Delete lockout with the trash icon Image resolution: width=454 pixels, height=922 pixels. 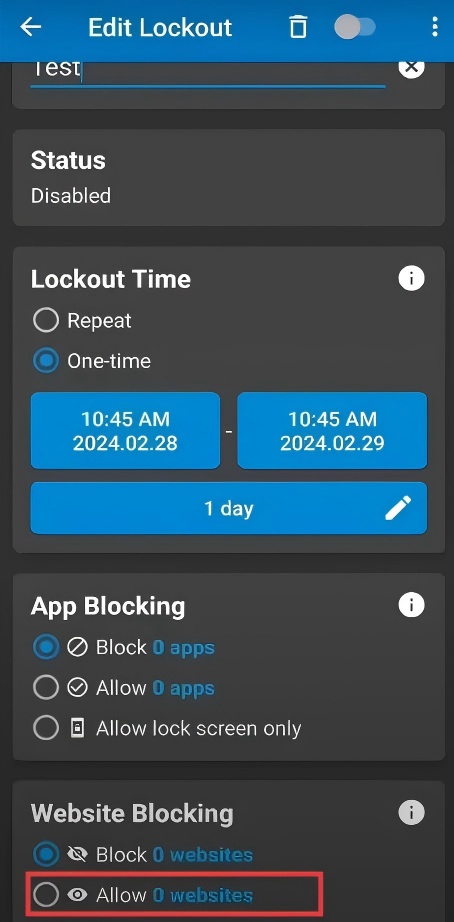click(298, 27)
